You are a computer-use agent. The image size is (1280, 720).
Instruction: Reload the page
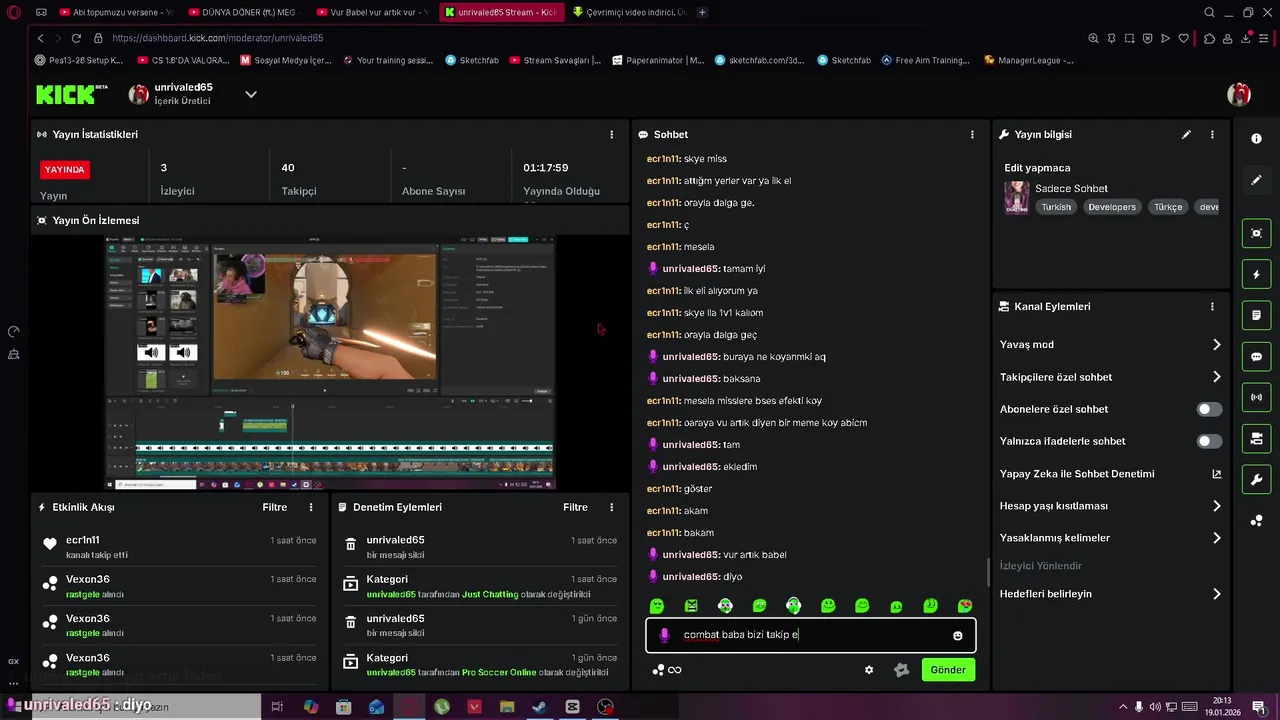76,38
